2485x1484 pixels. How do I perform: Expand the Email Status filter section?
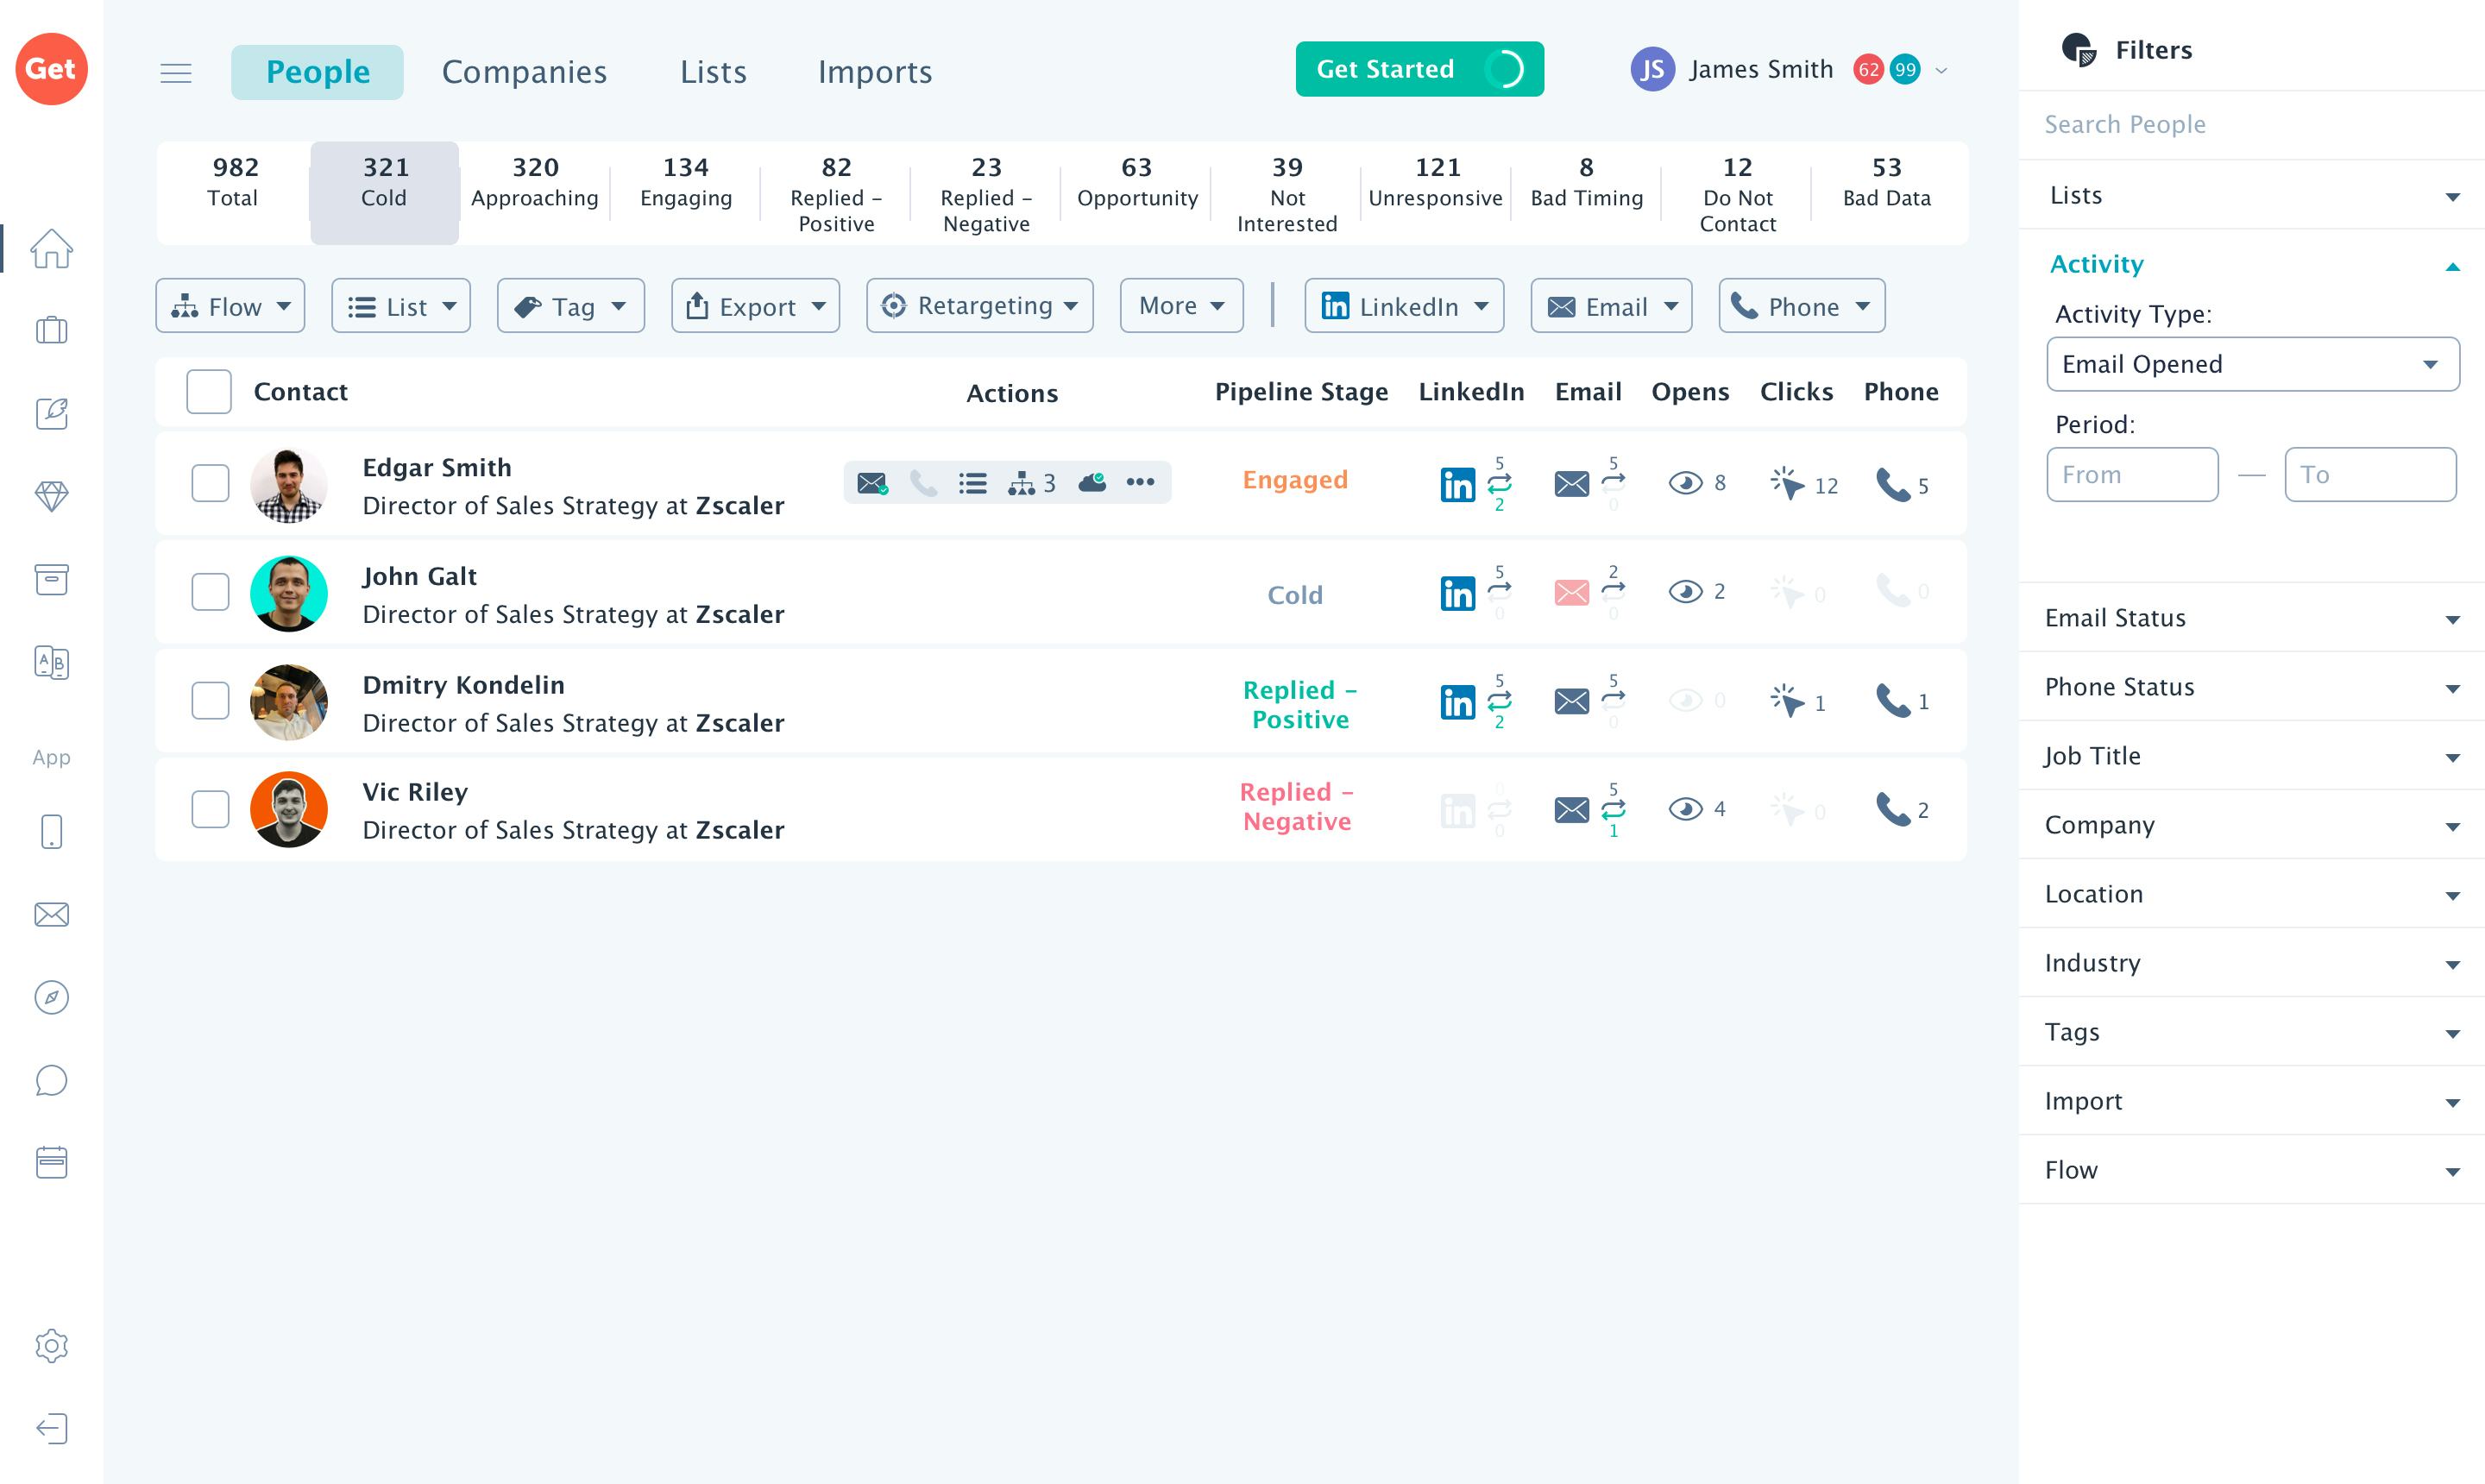coord(2252,617)
